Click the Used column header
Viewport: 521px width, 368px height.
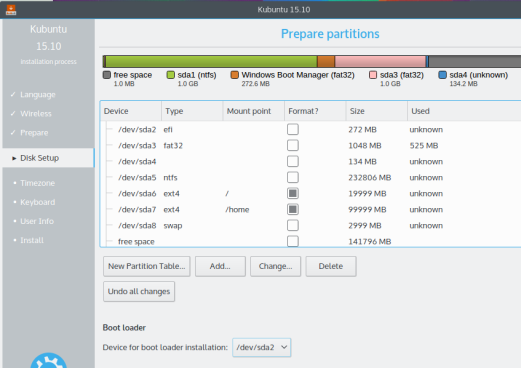pyautogui.click(x=464, y=111)
